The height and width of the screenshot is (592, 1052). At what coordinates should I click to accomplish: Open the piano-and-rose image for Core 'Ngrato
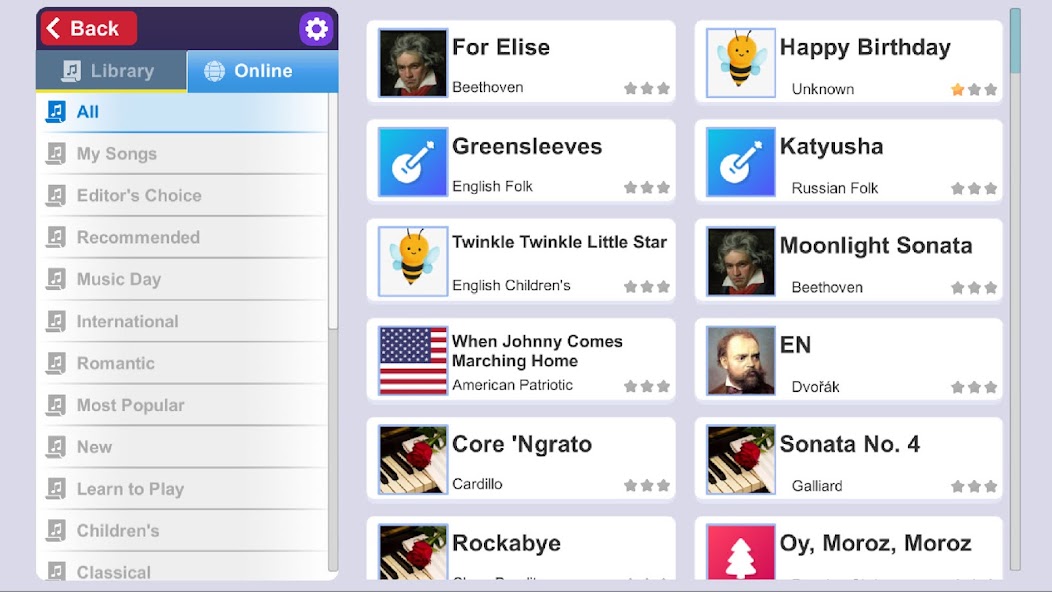(413, 460)
